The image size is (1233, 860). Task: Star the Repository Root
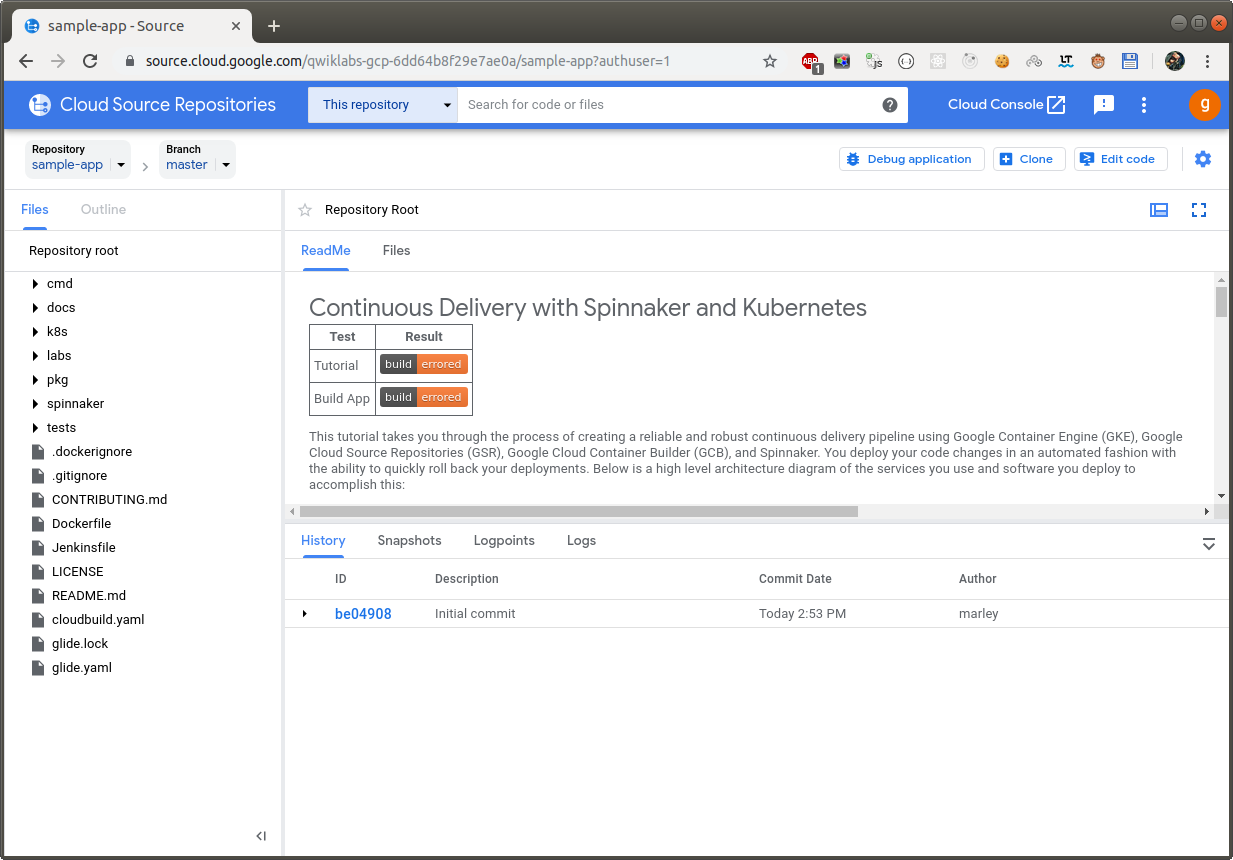(x=305, y=210)
